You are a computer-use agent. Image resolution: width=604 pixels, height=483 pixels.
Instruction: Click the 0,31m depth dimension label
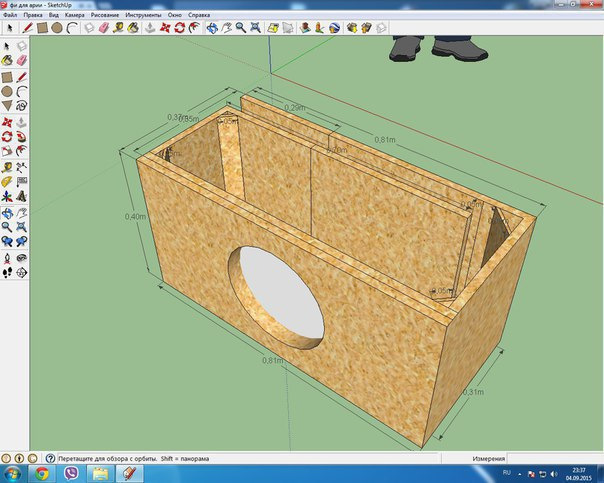[x=473, y=392]
